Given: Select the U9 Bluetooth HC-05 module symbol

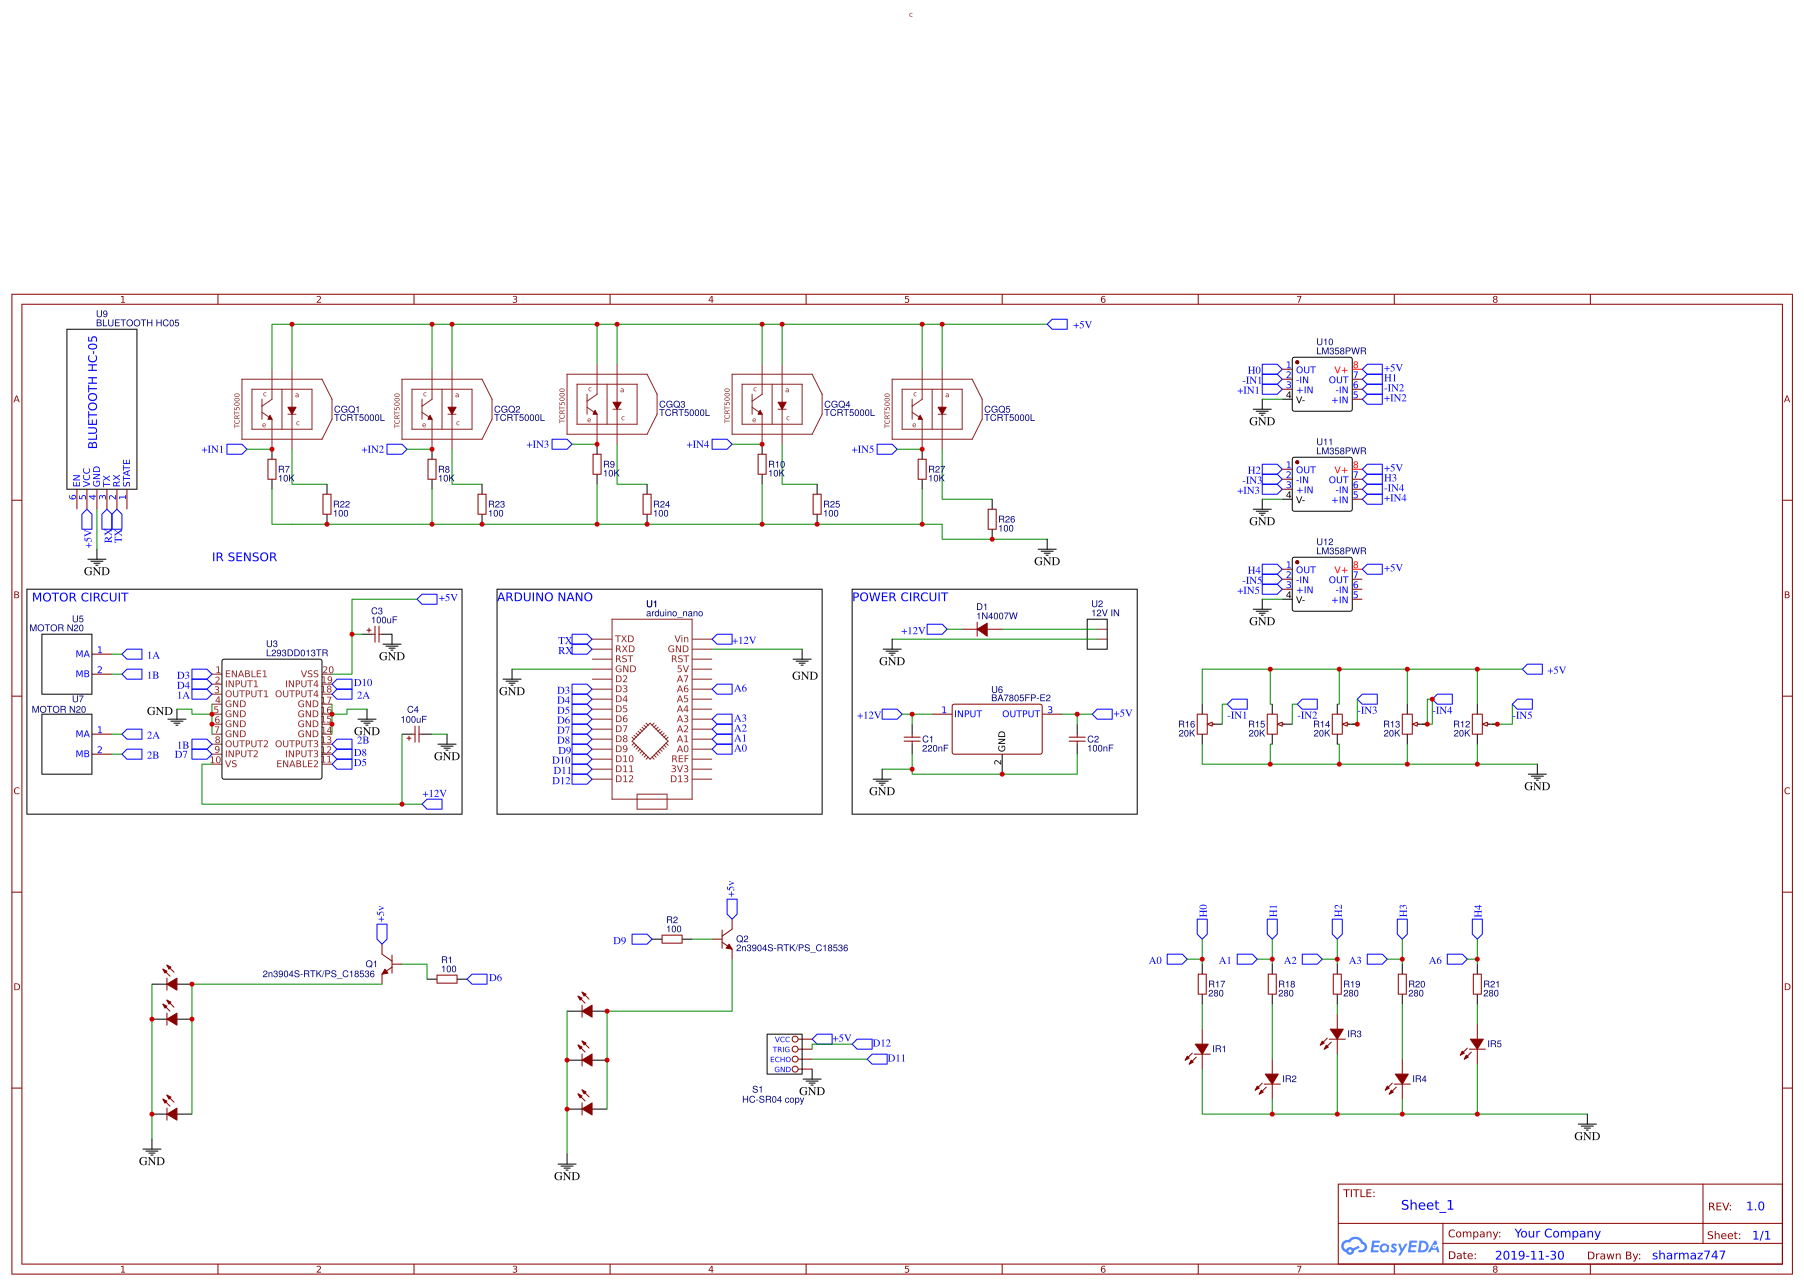Looking at the screenshot, I should (101, 409).
